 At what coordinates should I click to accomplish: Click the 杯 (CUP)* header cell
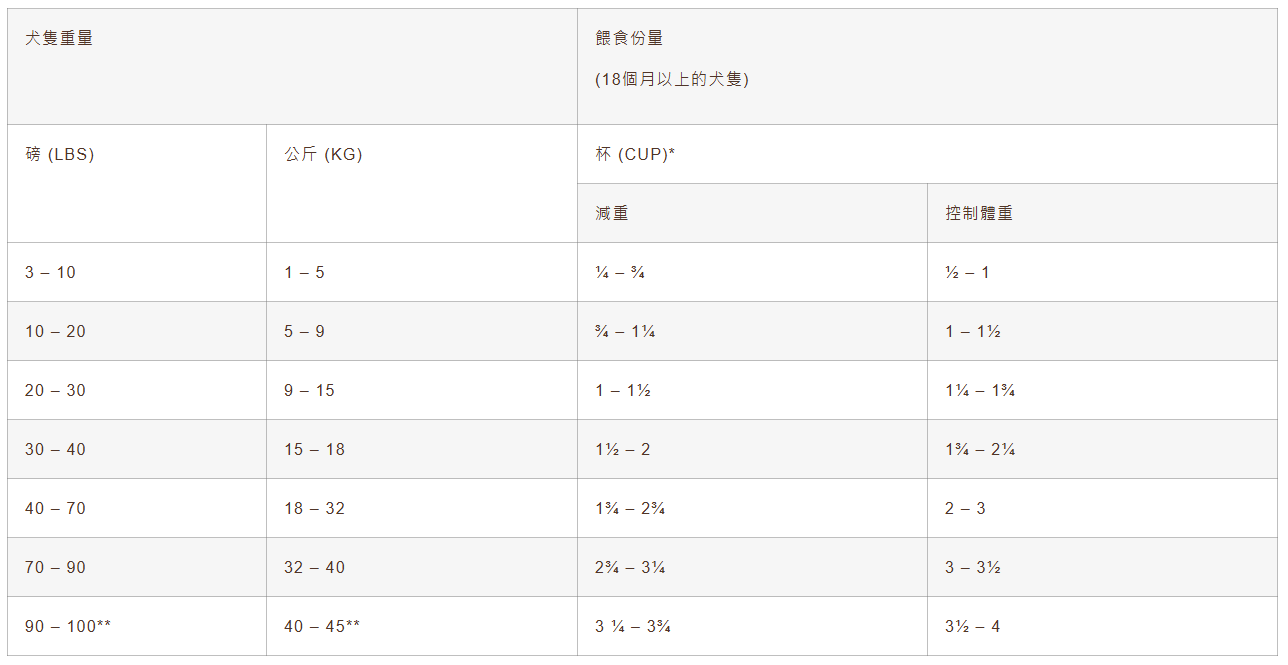point(635,155)
